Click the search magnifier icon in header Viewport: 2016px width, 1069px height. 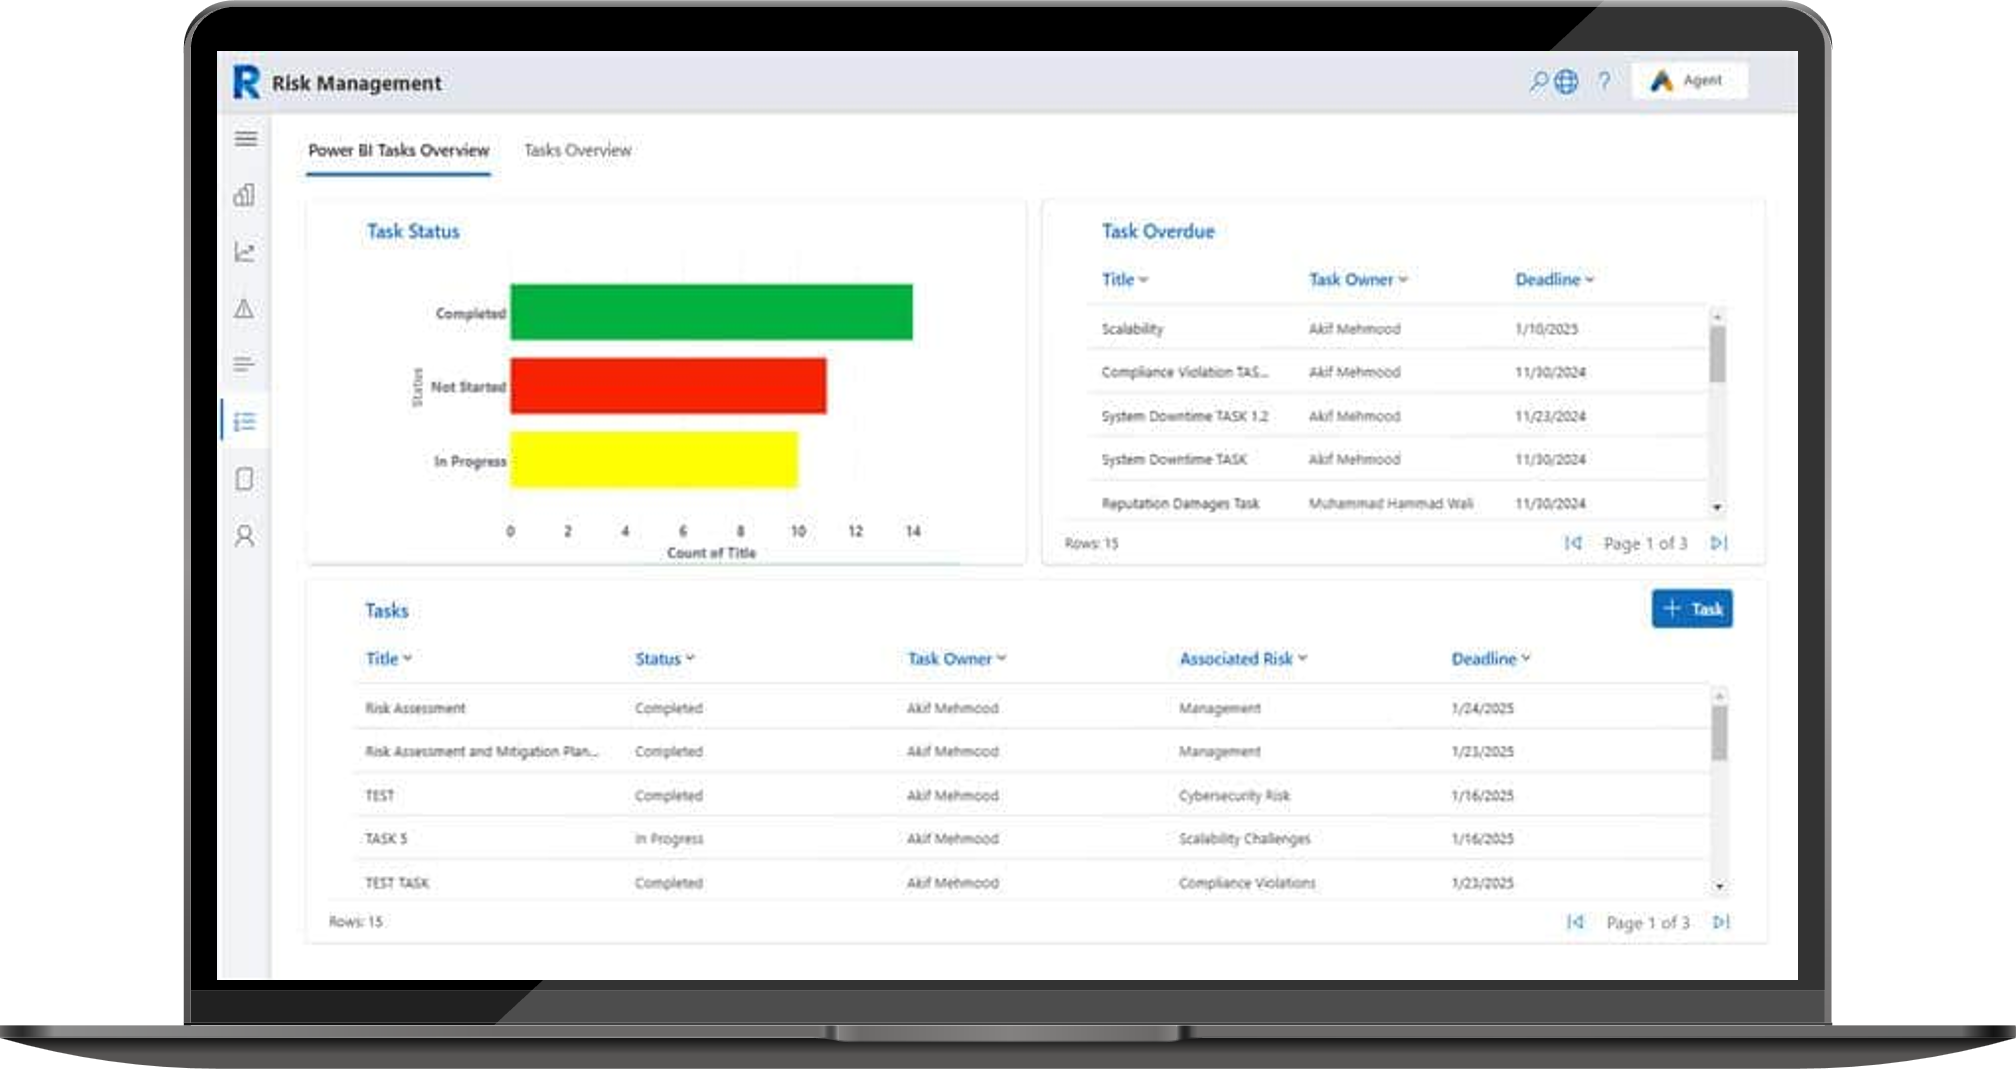[x=1538, y=81]
